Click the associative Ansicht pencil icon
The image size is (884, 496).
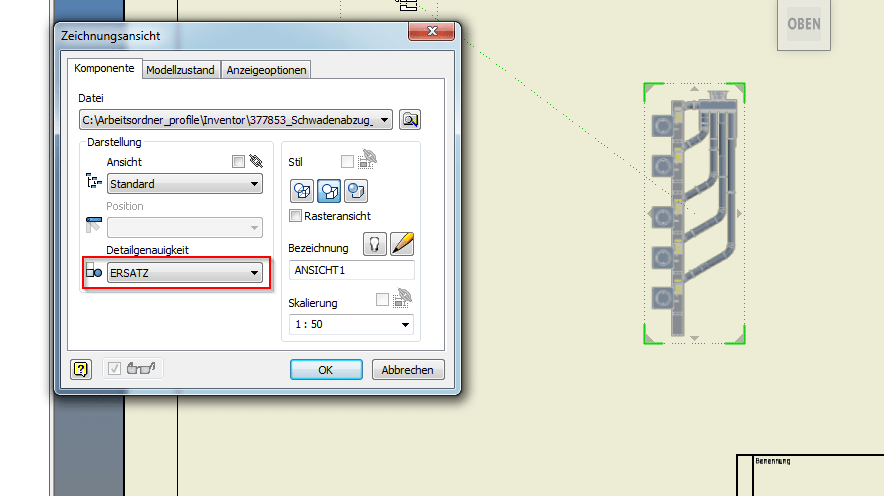click(x=256, y=162)
